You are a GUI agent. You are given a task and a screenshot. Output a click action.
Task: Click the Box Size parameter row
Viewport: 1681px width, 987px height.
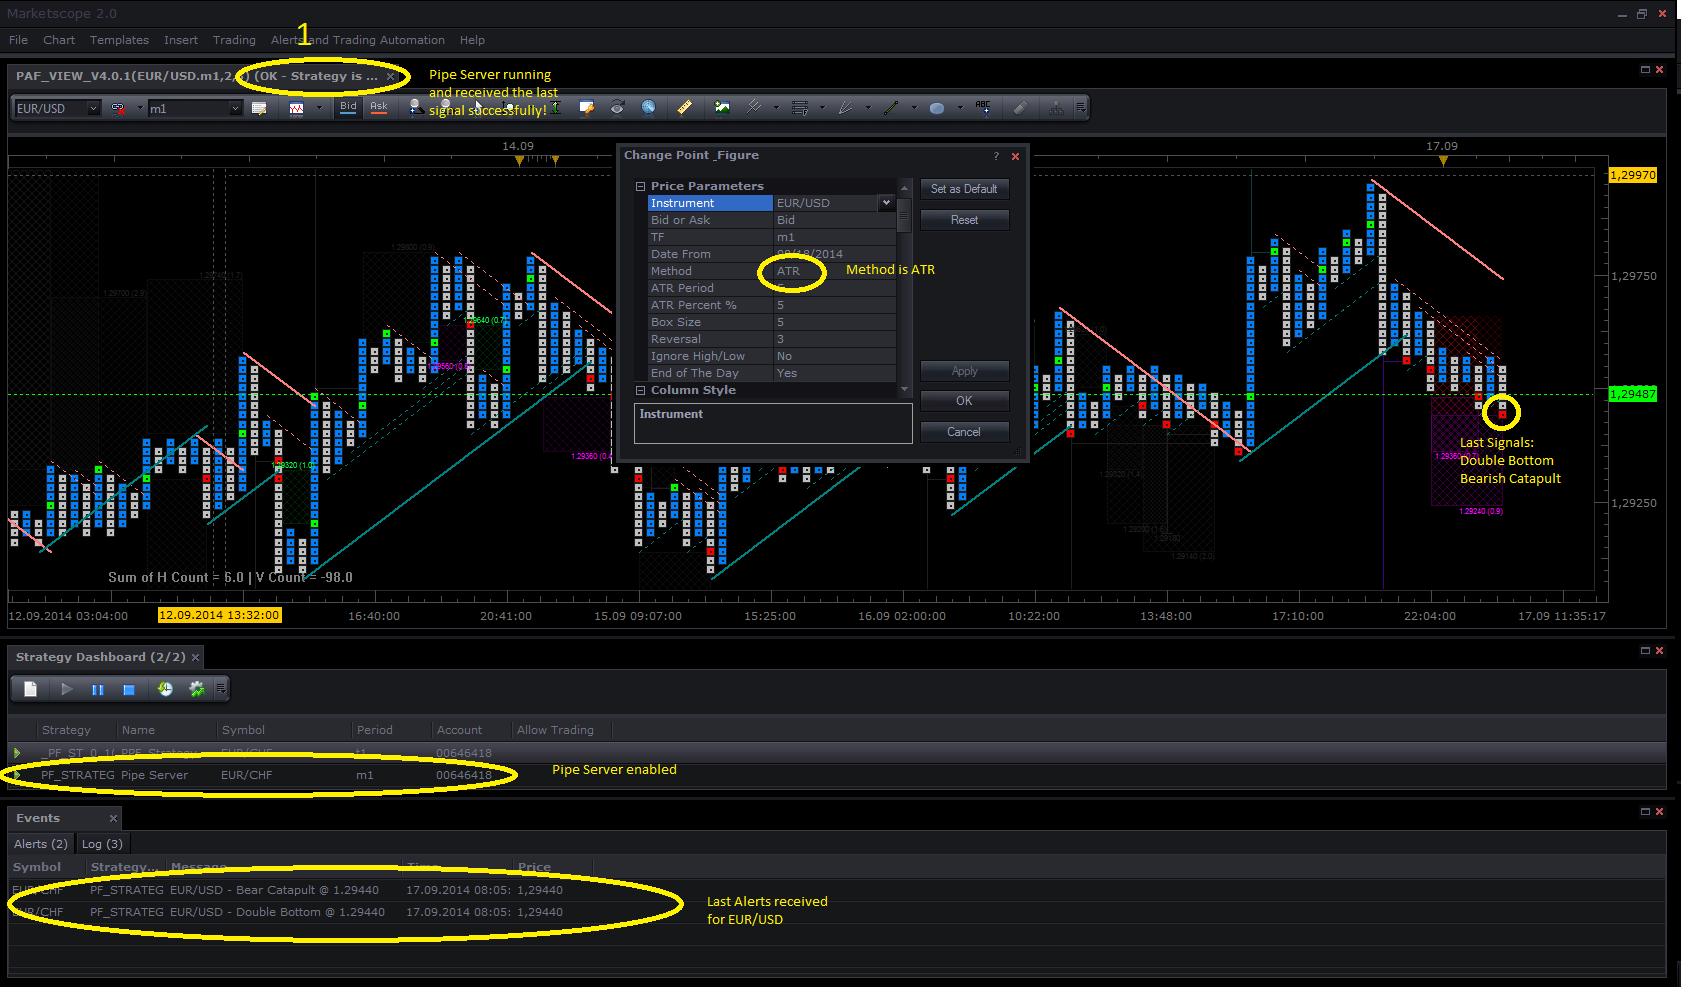coord(771,322)
